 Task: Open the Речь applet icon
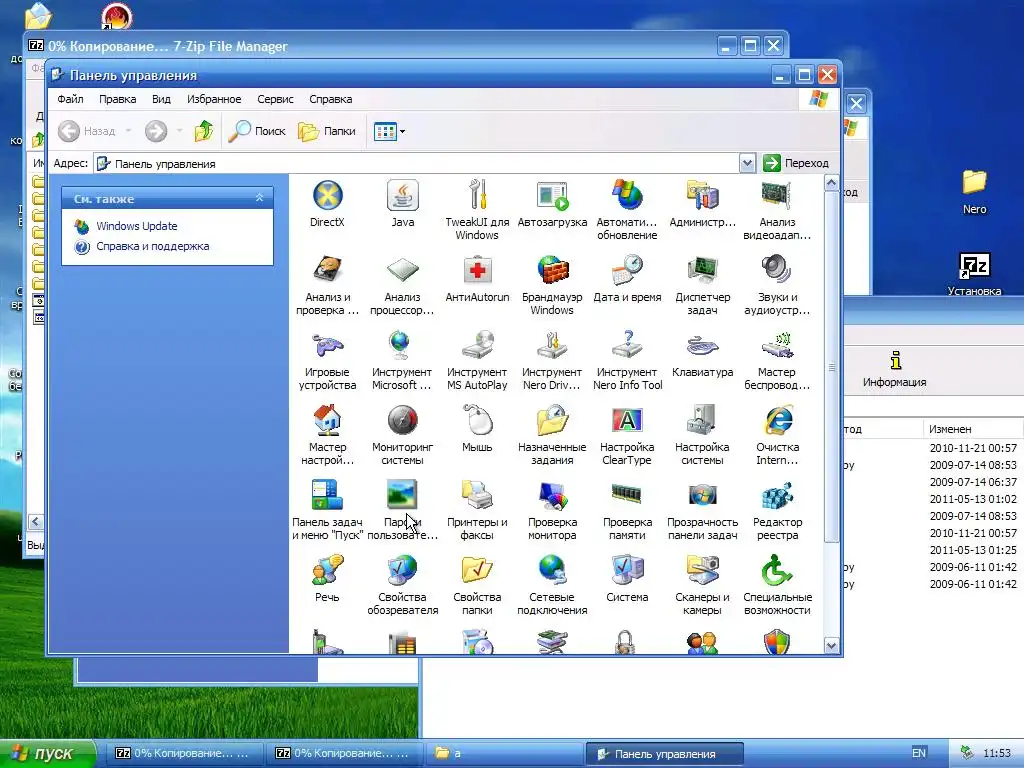[x=327, y=571]
